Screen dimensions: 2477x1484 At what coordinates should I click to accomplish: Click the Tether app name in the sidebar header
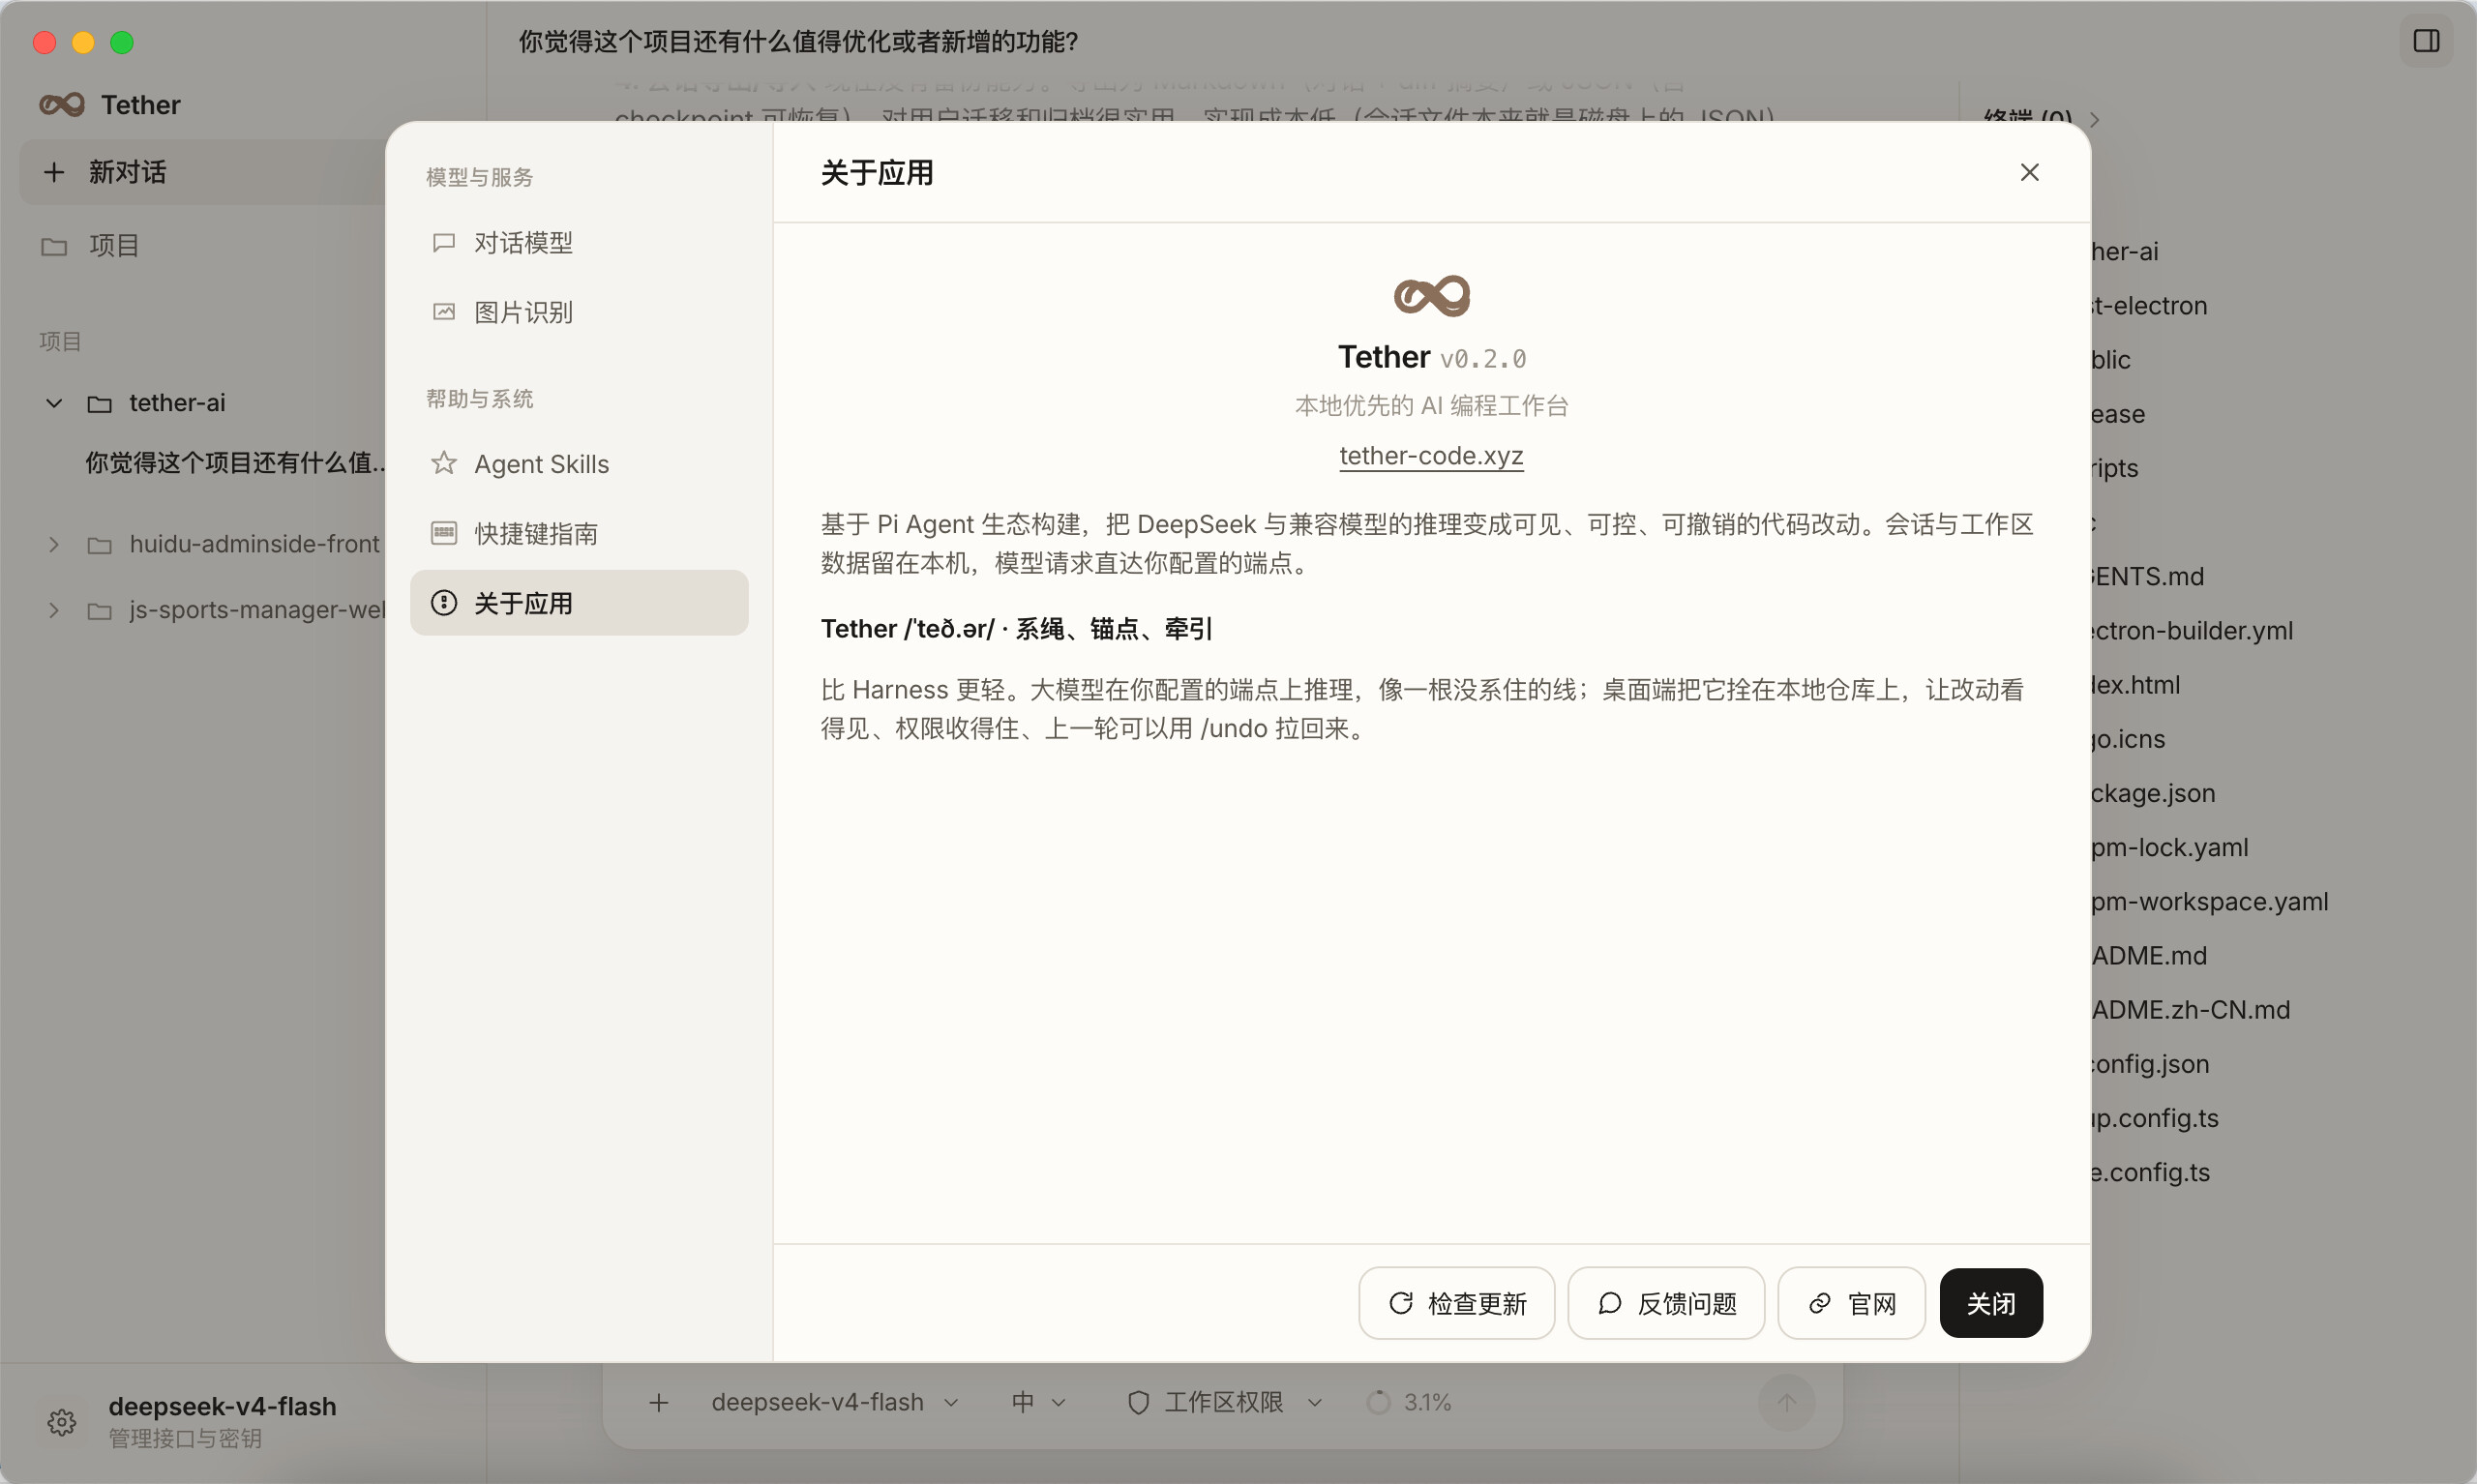(x=141, y=105)
